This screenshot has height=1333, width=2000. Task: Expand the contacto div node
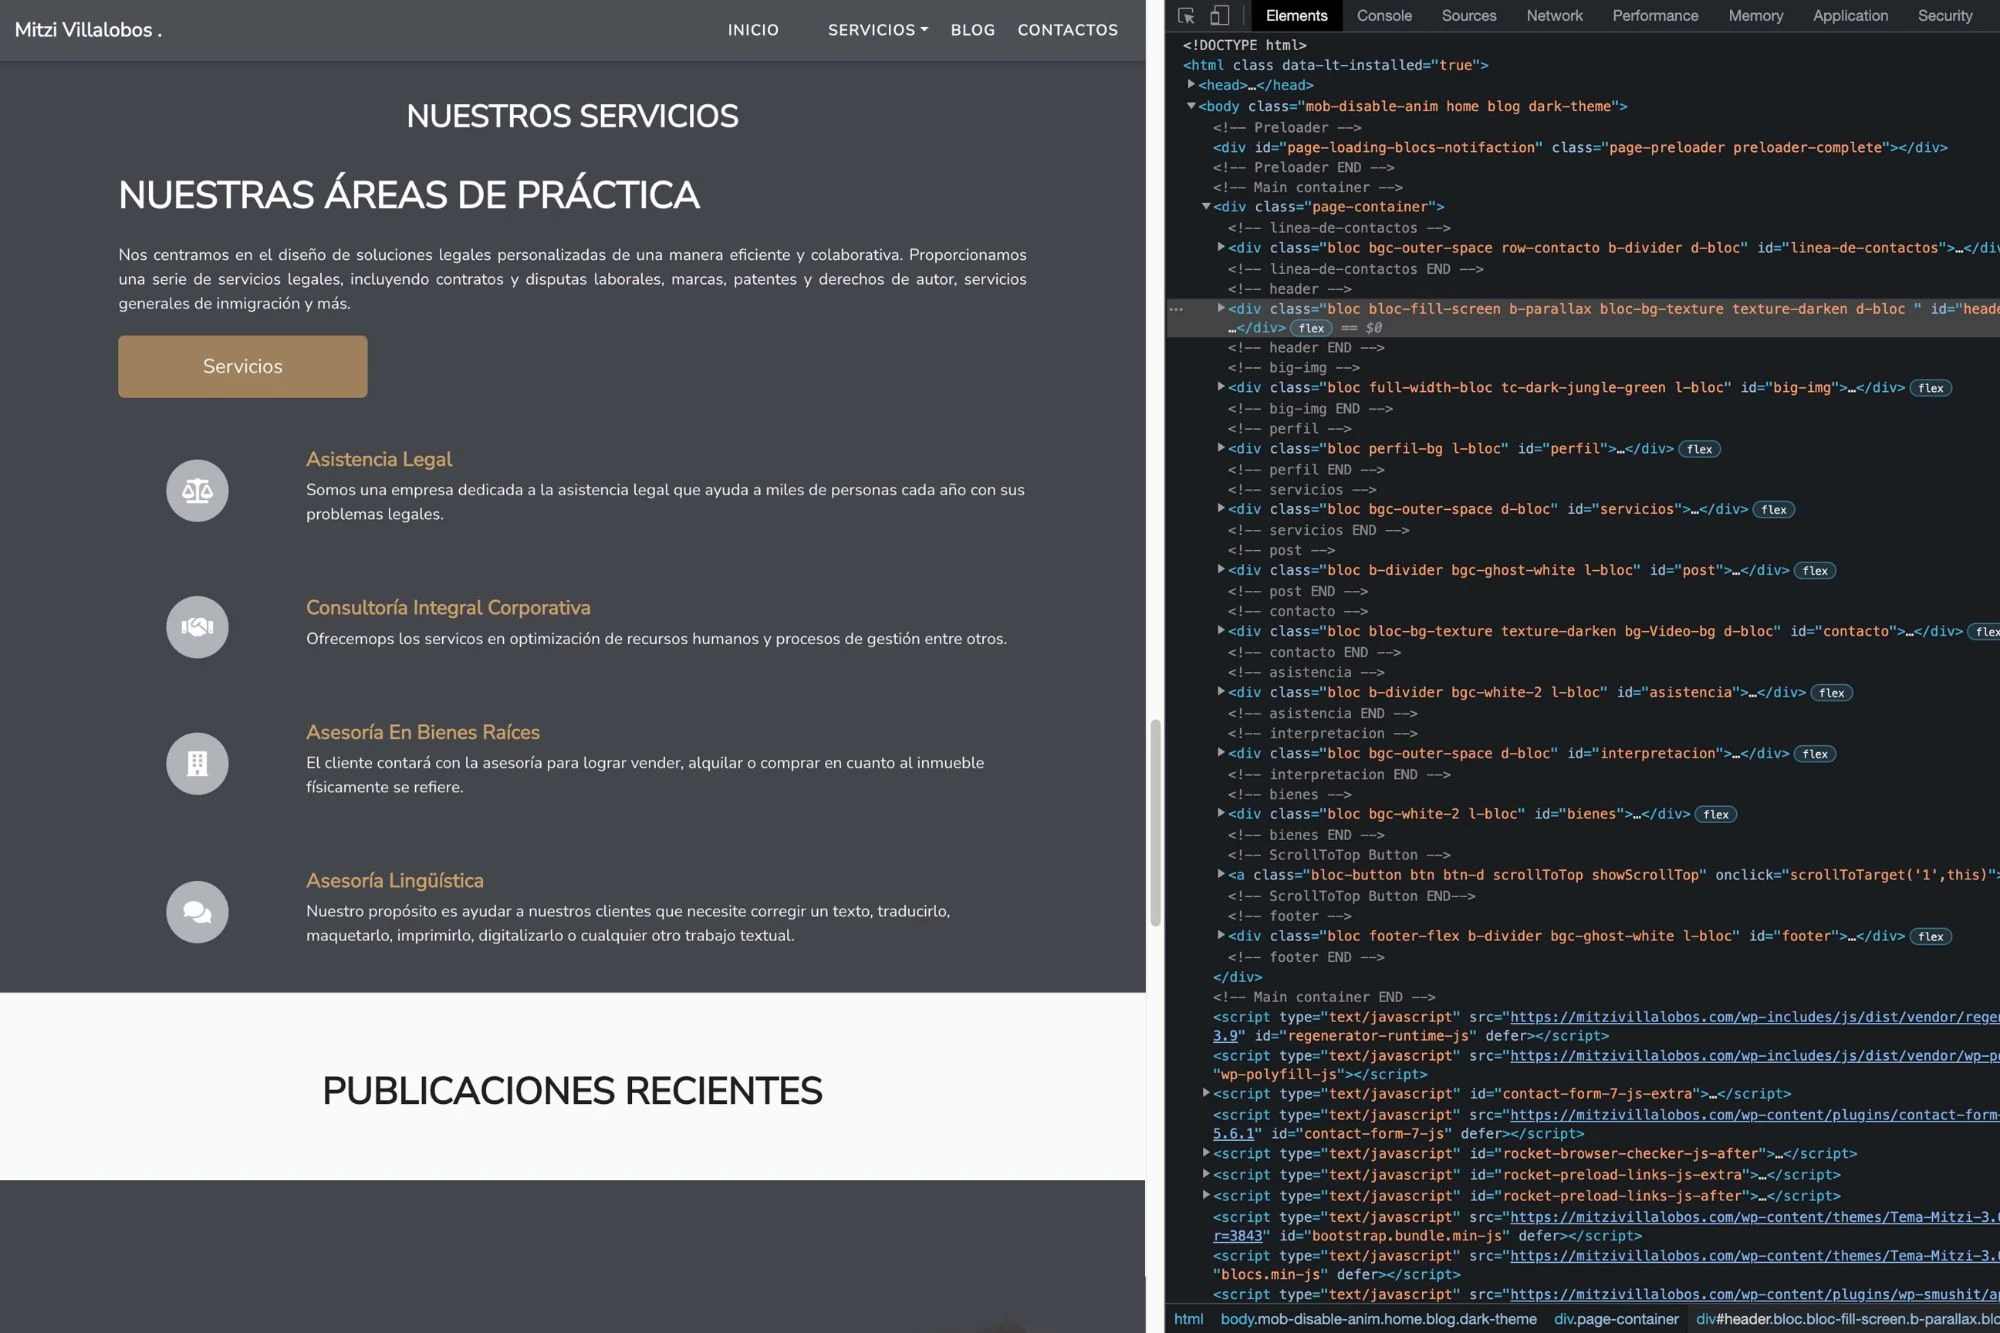[1221, 631]
